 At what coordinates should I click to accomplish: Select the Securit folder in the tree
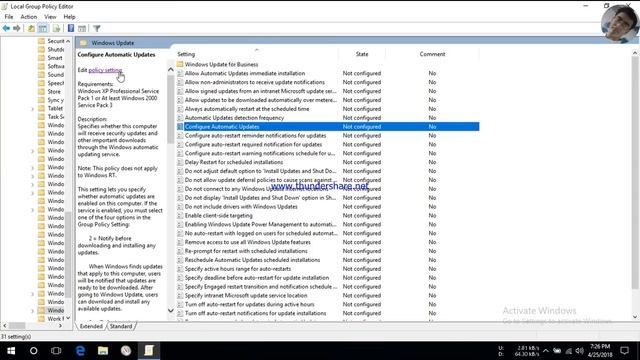[56, 41]
